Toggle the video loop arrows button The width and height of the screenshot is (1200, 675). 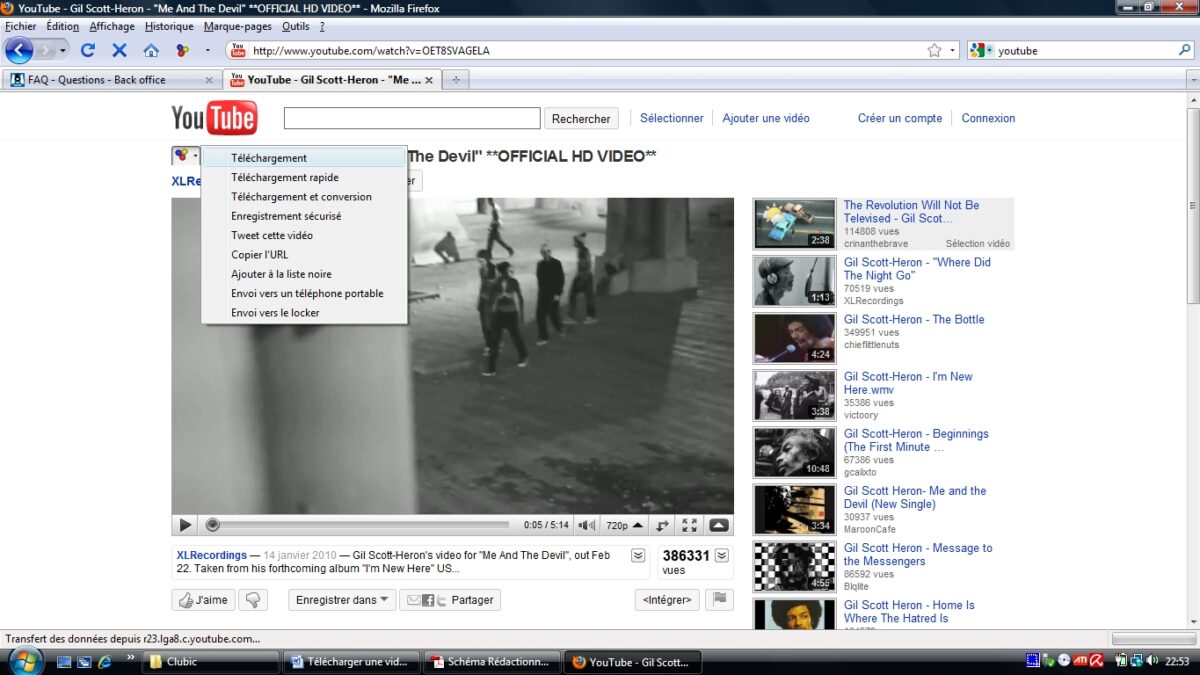click(662, 525)
